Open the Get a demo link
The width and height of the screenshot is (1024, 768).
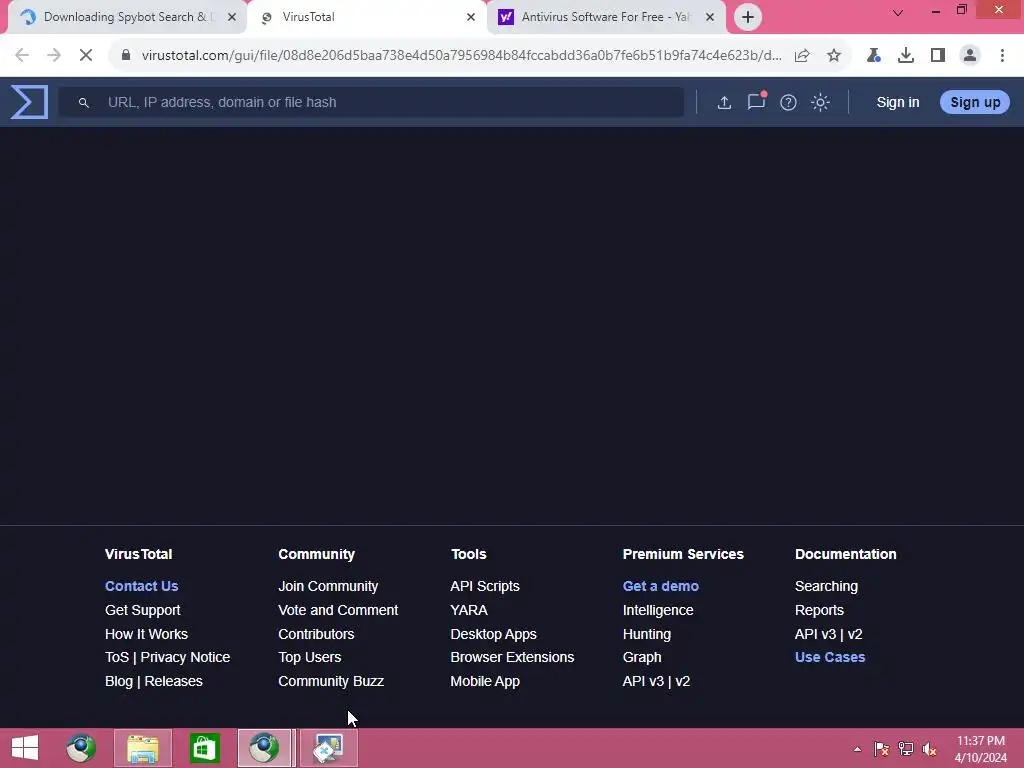pyautogui.click(x=660, y=586)
